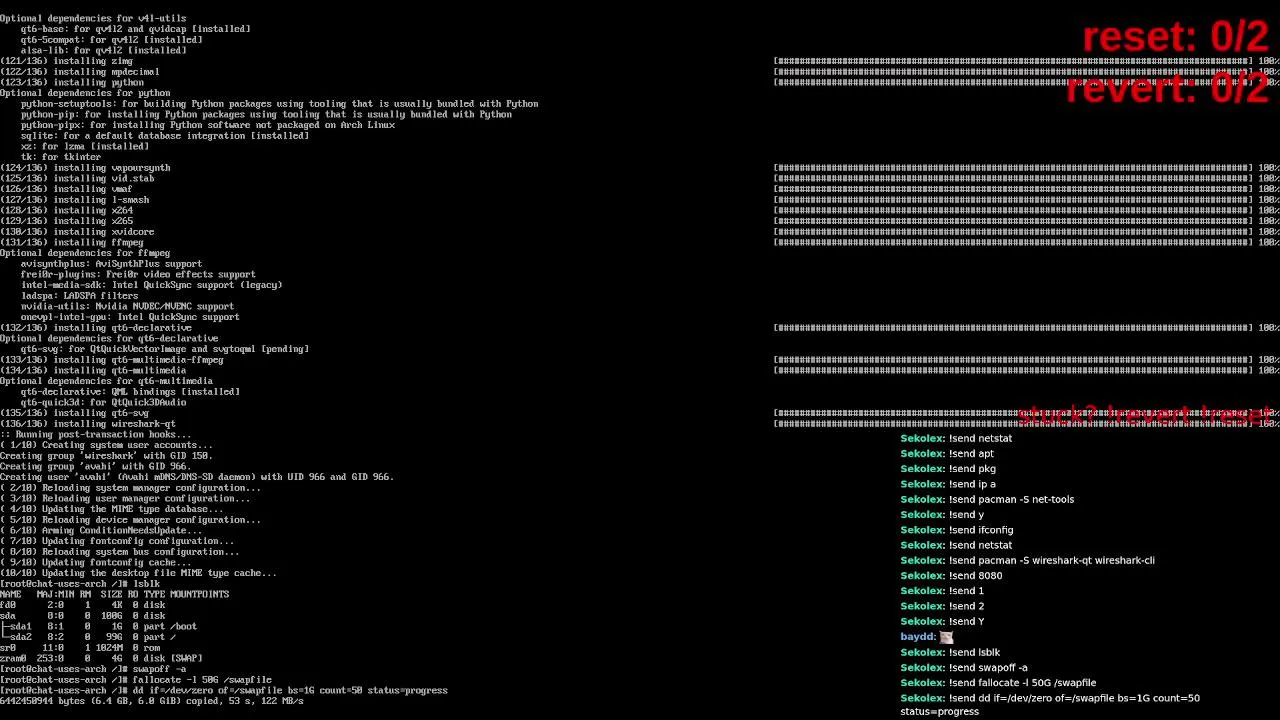Image resolution: width=1280 pixels, height=720 pixels.
Task: Click the lsblk row for sda2 mounted at /
Action: (x=88, y=637)
